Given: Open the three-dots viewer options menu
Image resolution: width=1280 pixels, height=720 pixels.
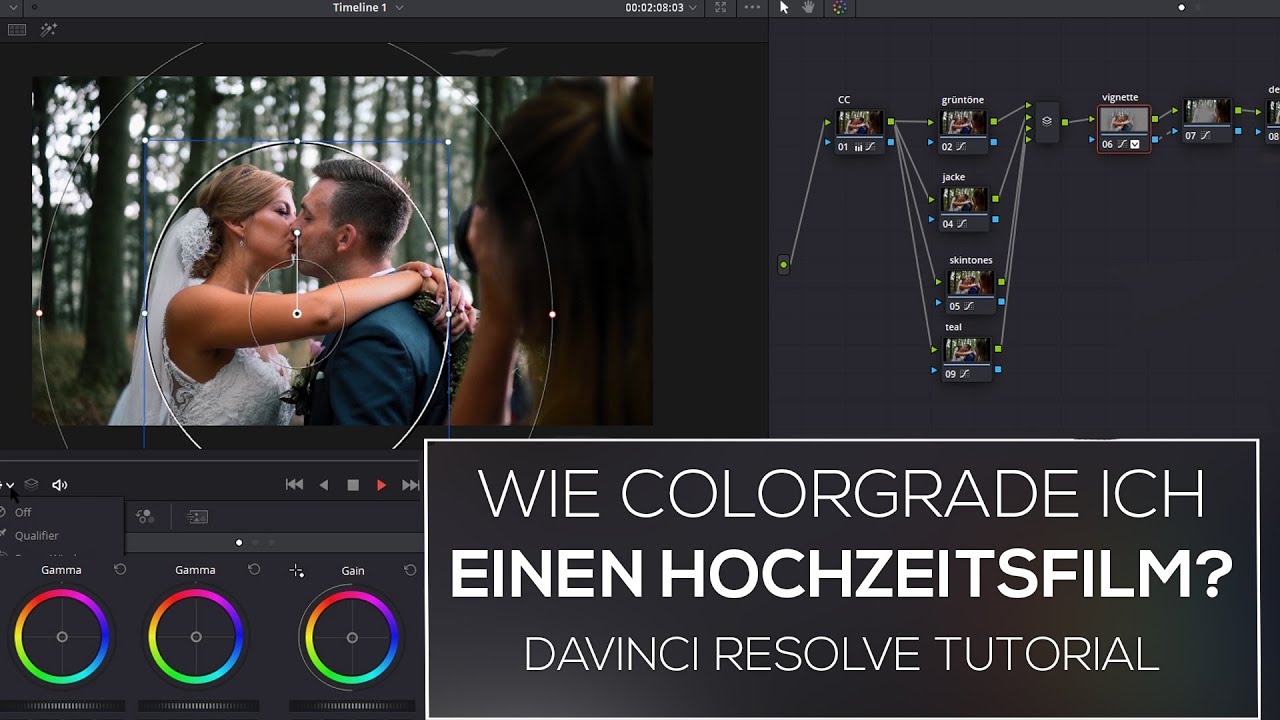Looking at the screenshot, I should point(752,7).
